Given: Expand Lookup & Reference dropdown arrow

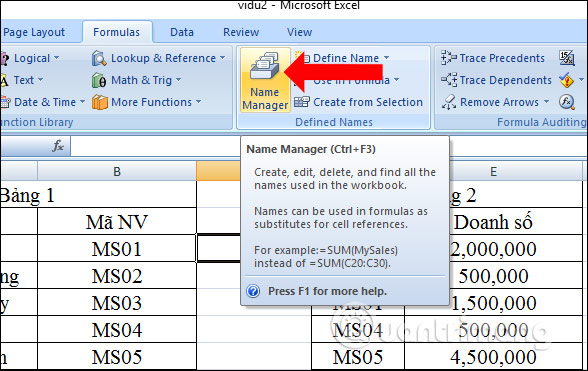Looking at the screenshot, I should (223, 58).
